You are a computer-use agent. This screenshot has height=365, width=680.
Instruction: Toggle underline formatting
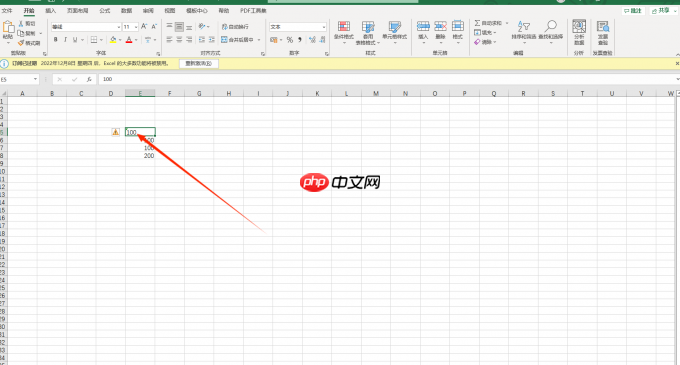point(75,40)
